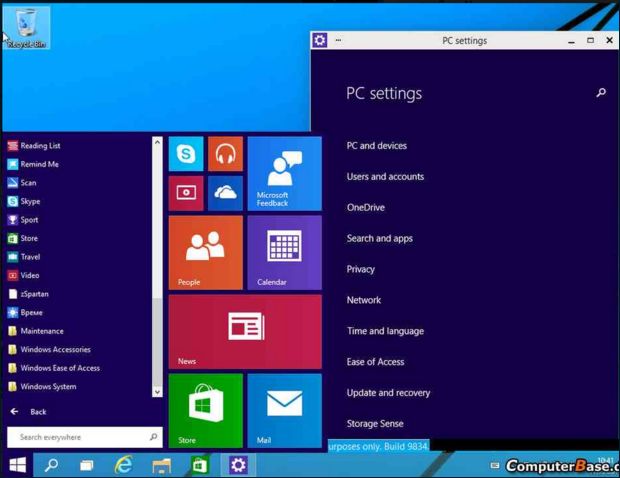Screen dimensions: 620x478
Task: Launch Travel from app list
Action: tap(24, 257)
